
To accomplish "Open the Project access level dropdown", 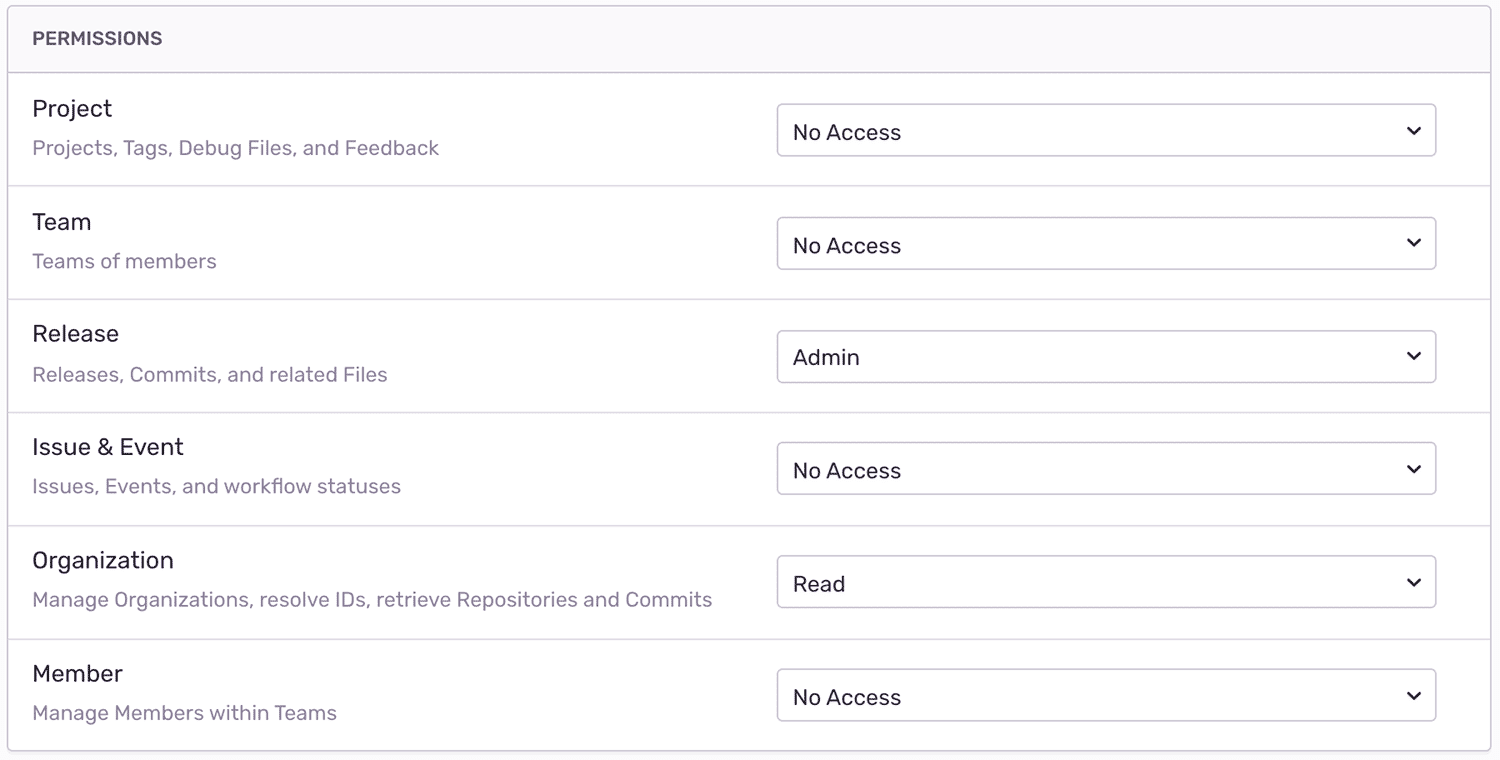I will click(x=1105, y=130).
